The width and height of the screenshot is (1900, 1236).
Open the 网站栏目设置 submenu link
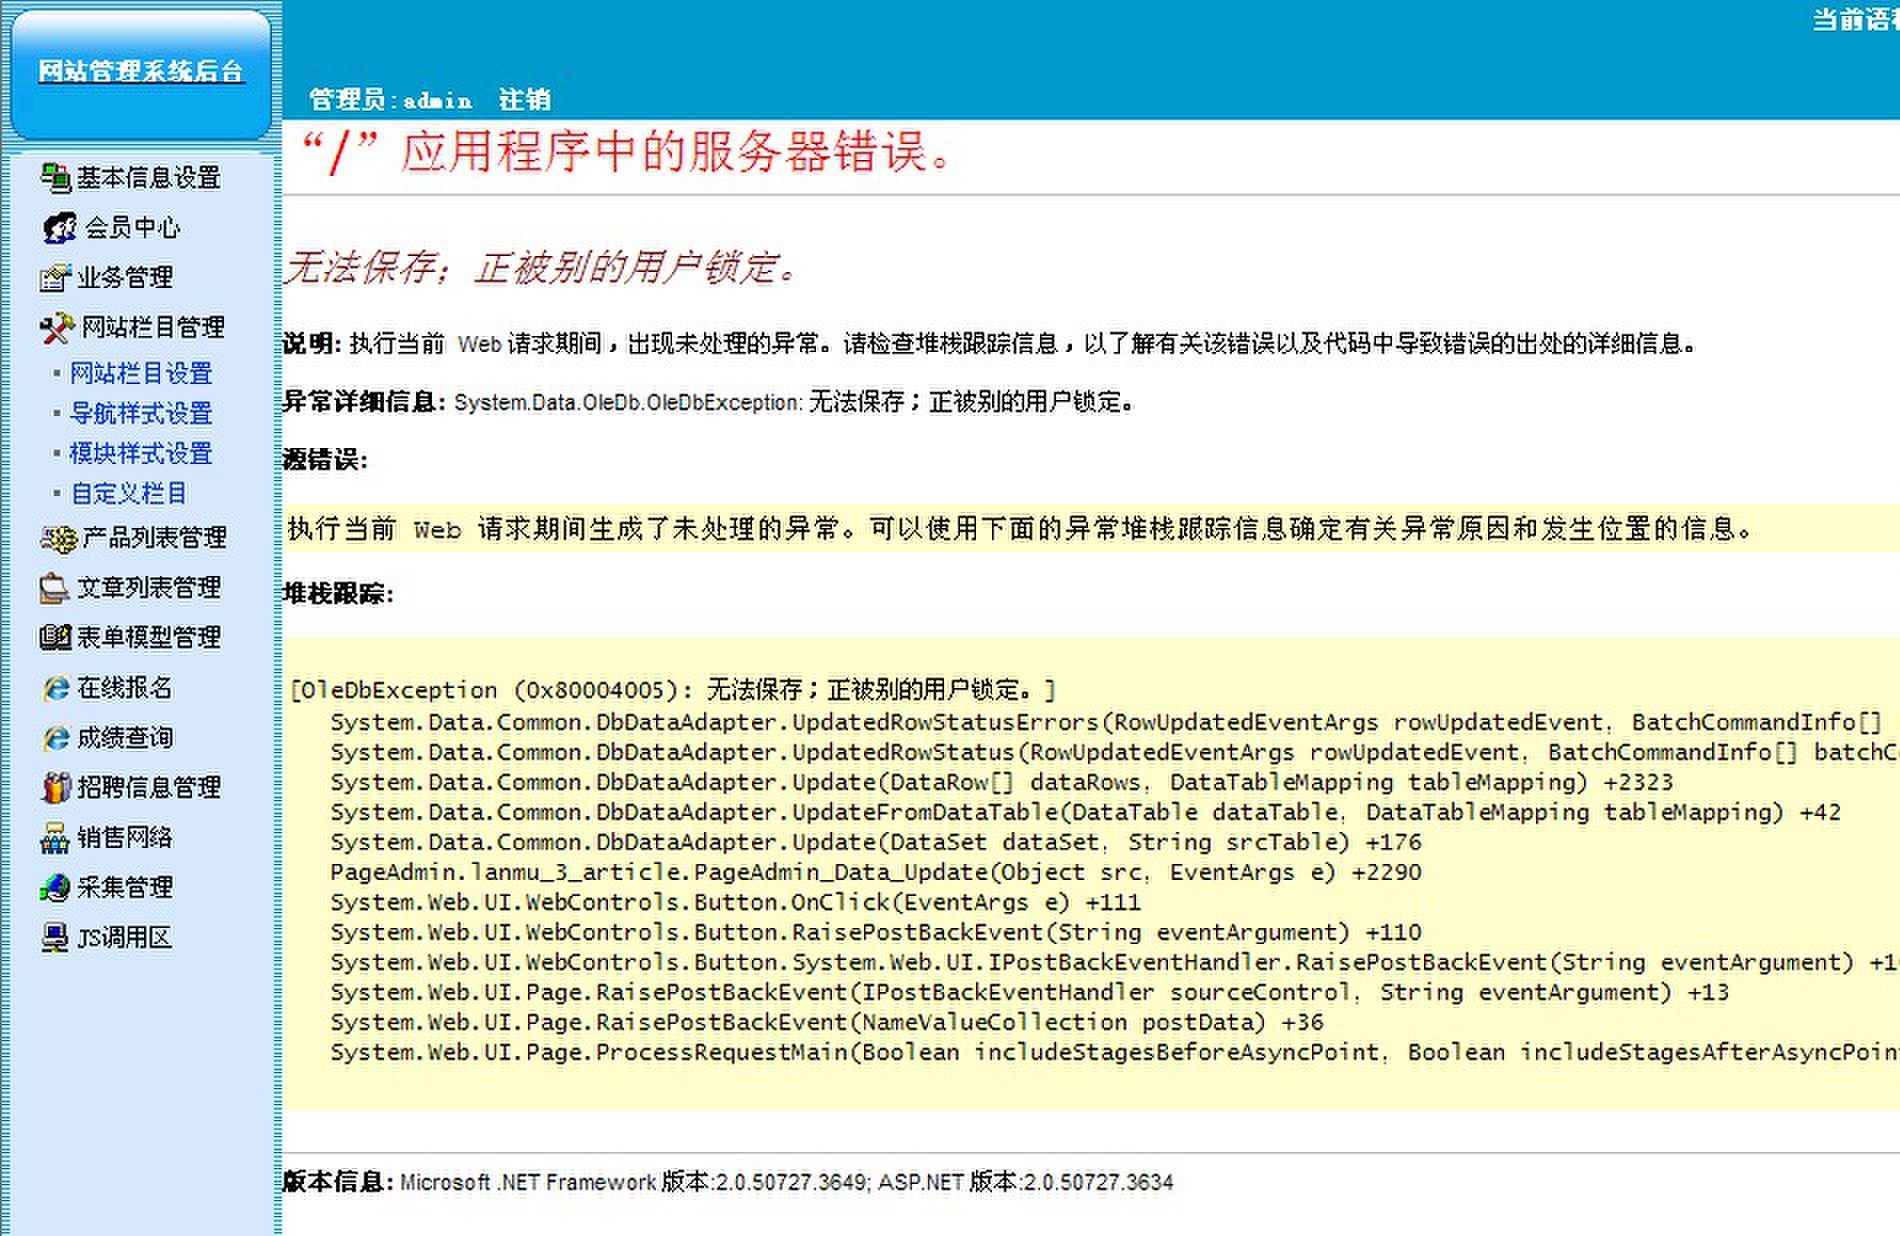(x=141, y=374)
